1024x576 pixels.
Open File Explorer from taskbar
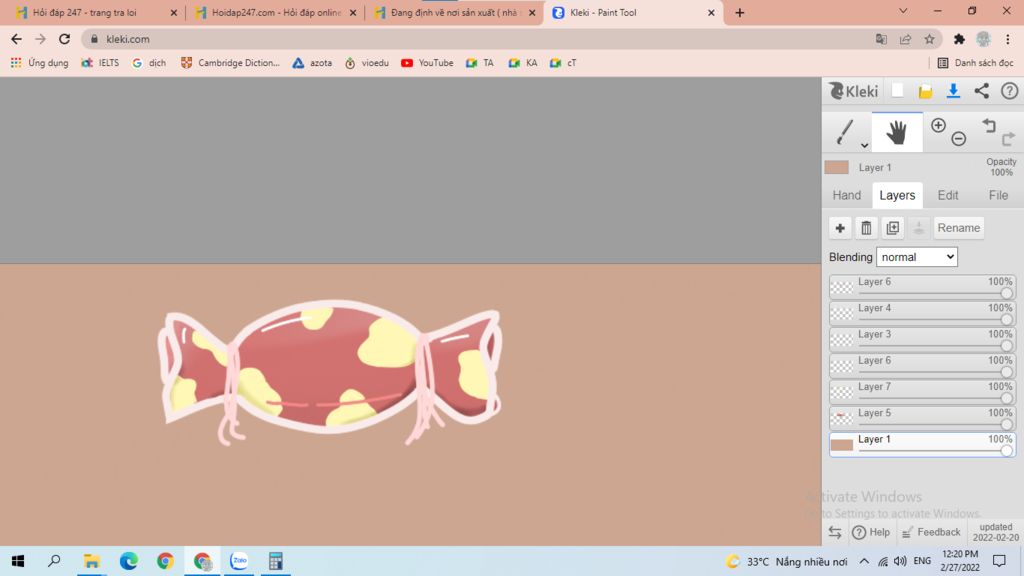[91, 561]
